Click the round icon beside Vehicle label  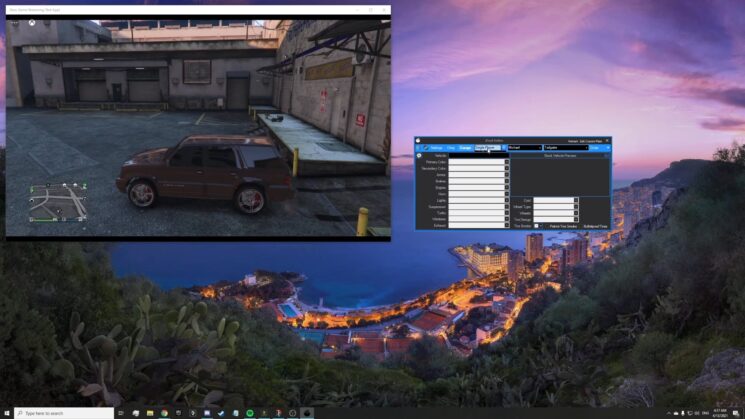pos(419,156)
